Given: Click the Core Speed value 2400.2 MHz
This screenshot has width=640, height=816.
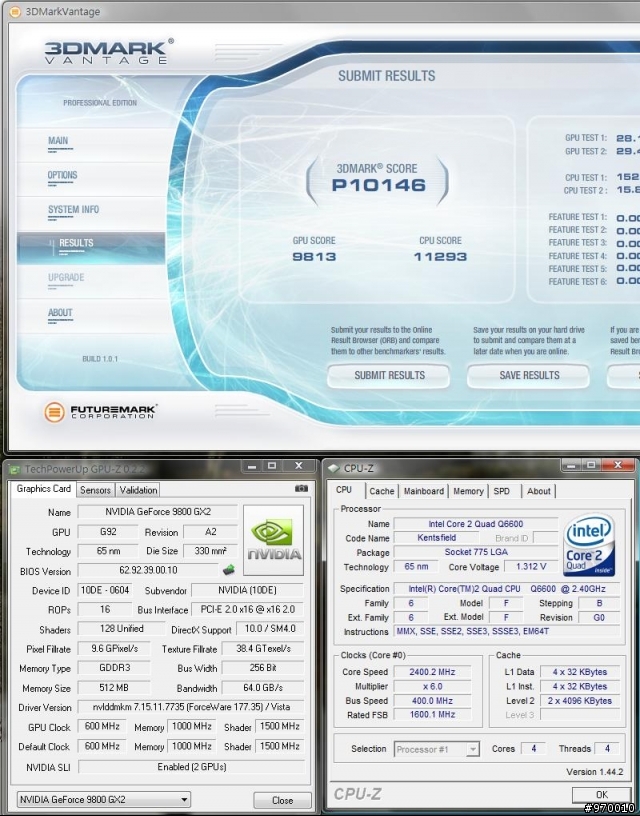Looking at the screenshot, I should pyautogui.click(x=432, y=672).
